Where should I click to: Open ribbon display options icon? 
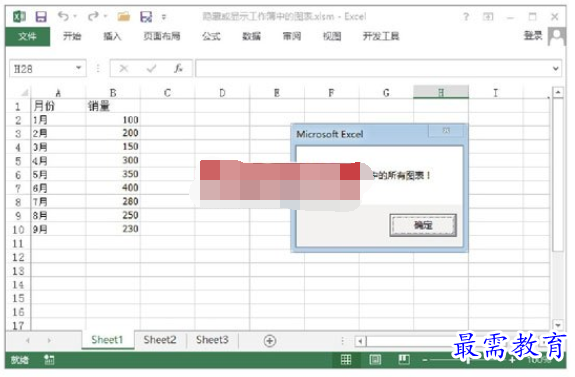[488, 17]
